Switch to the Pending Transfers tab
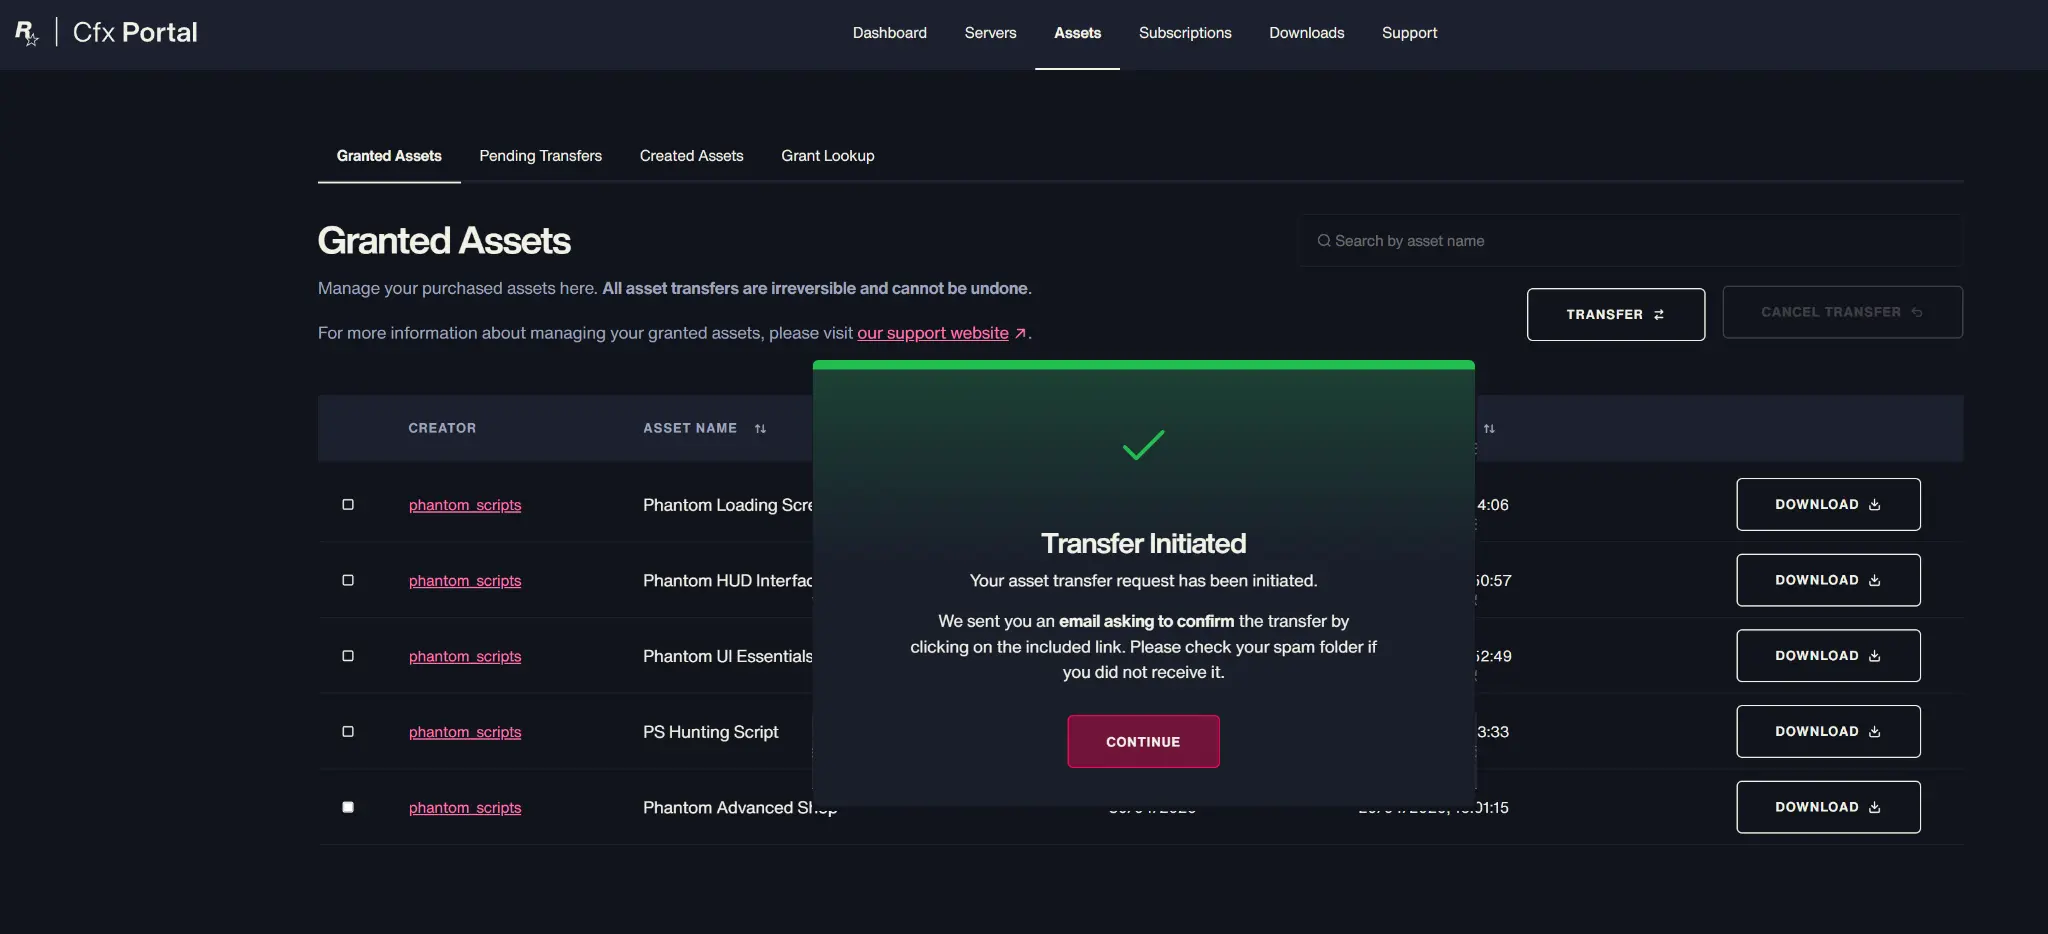Screen dimensions: 2048x934 [x=540, y=156]
